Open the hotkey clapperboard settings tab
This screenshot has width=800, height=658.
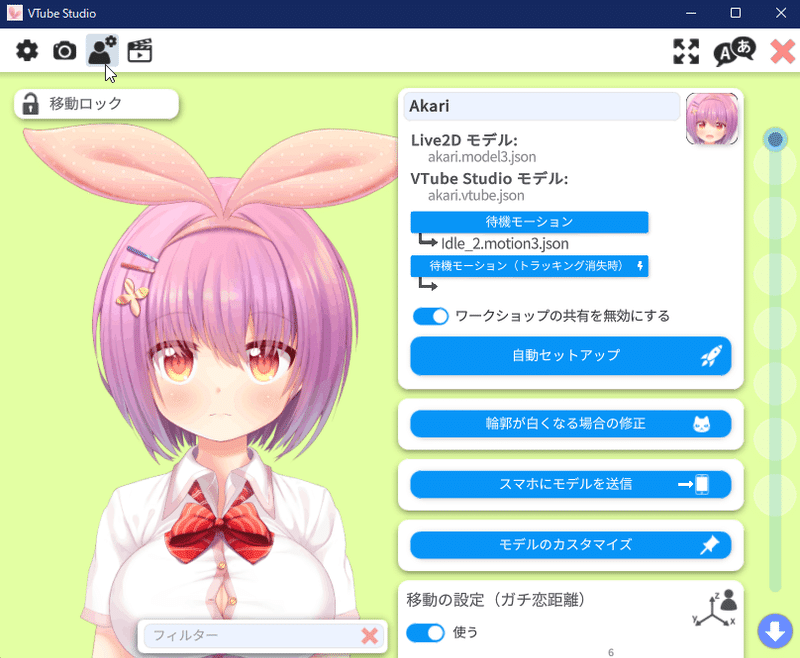(x=140, y=50)
